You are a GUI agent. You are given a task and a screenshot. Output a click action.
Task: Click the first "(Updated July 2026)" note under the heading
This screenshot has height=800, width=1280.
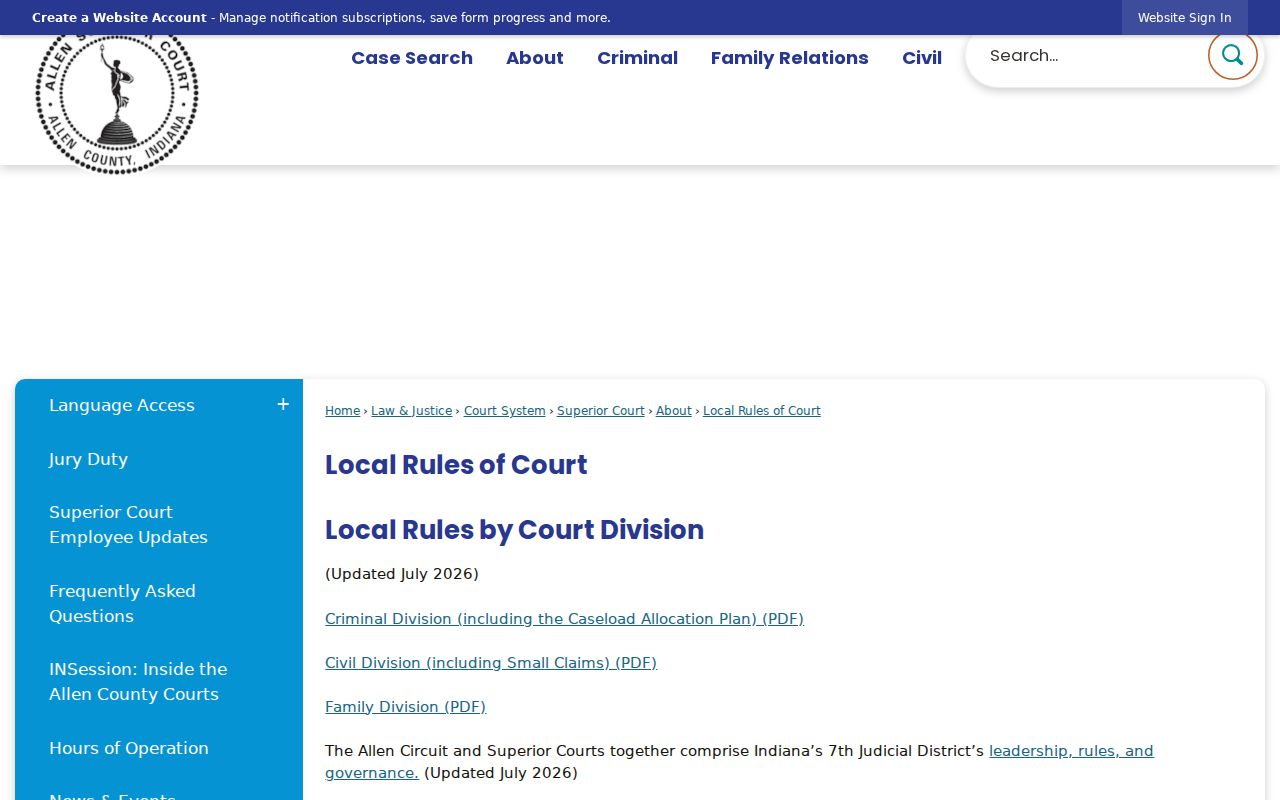pos(402,574)
